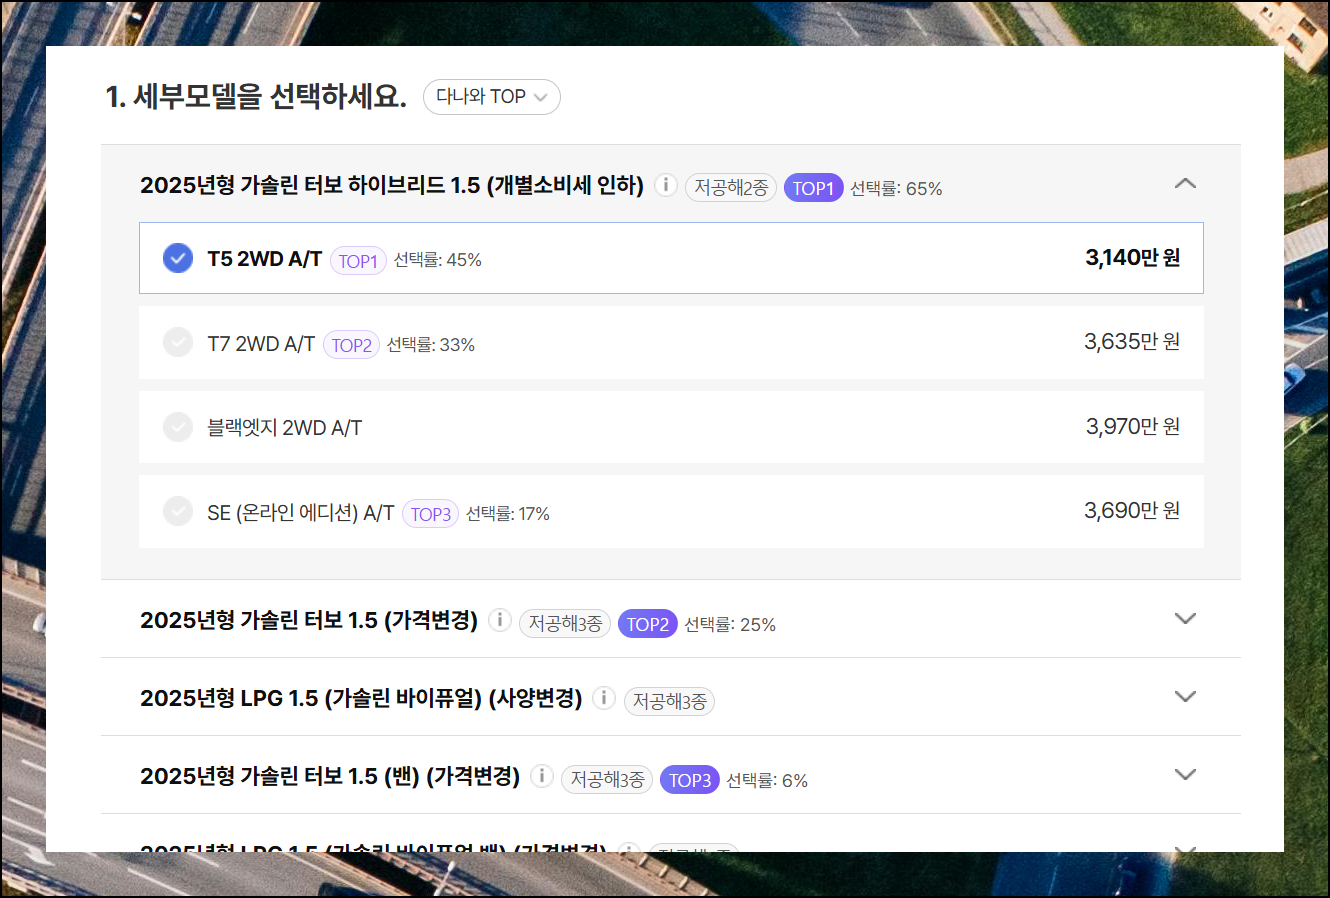Open info icon for 하이브리드 1.5 (개별소비세 인하)

(x=666, y=185)
